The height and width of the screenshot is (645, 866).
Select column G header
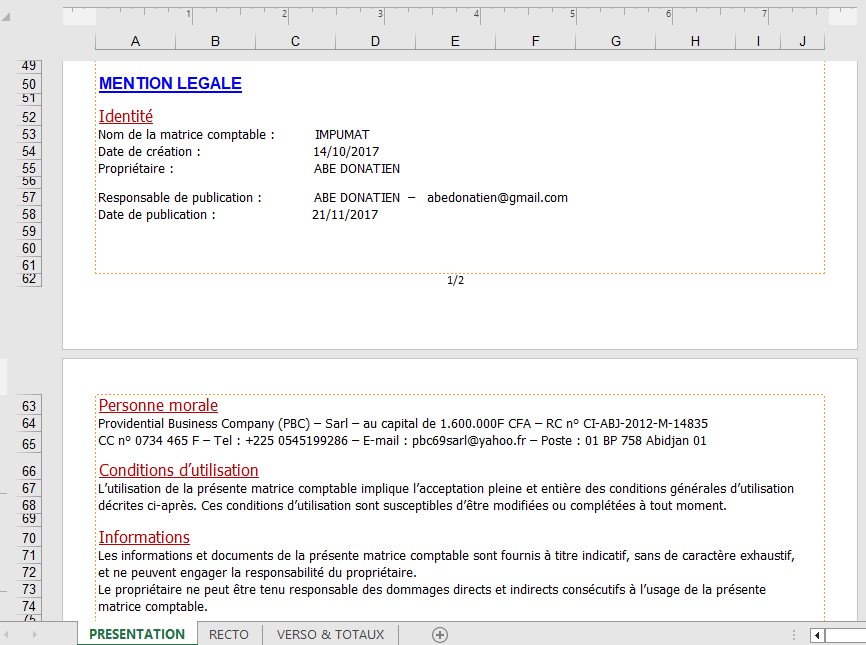click(x=616, y=41)
